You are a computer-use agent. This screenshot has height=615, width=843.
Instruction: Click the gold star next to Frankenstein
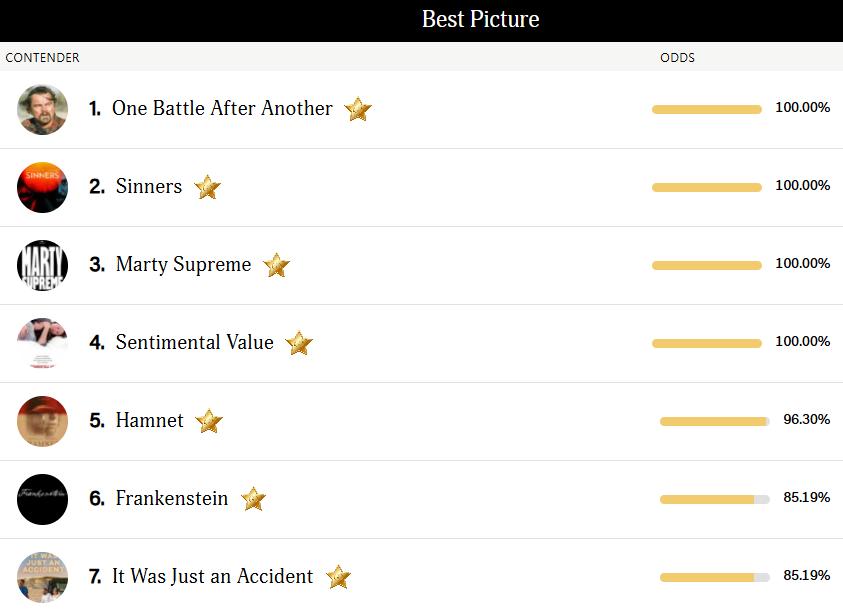[x=253, y=499]
